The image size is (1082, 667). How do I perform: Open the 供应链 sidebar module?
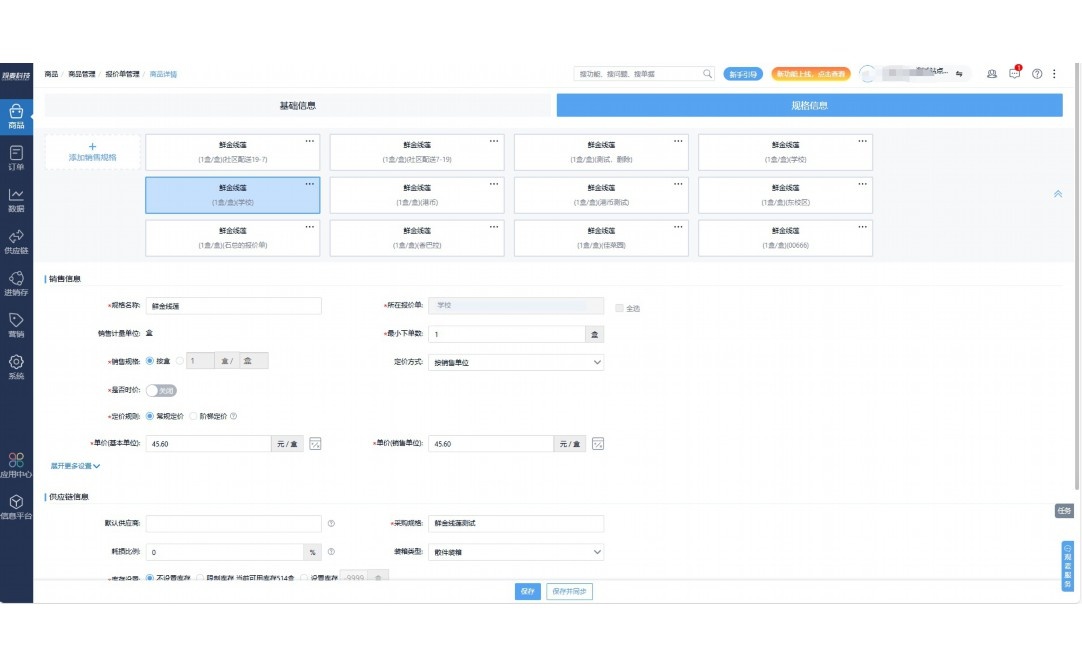(x=16, y=241)
